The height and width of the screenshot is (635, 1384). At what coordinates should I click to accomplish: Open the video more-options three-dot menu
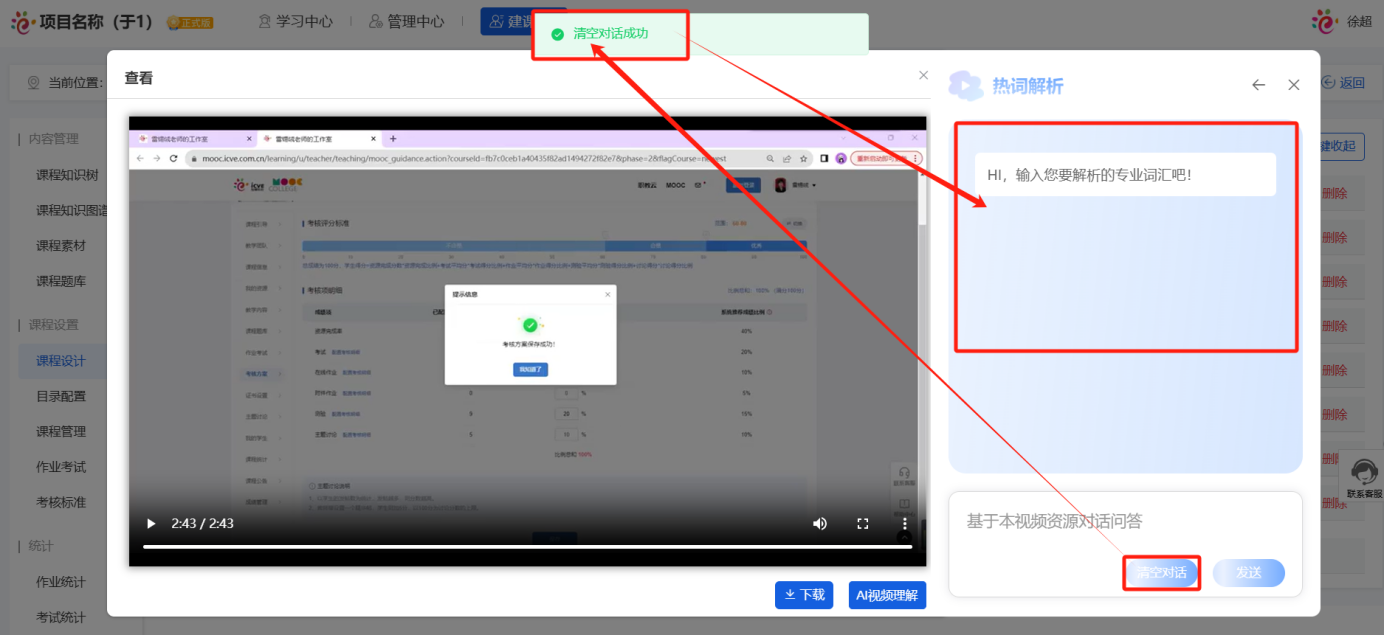(x=904, y=523)
